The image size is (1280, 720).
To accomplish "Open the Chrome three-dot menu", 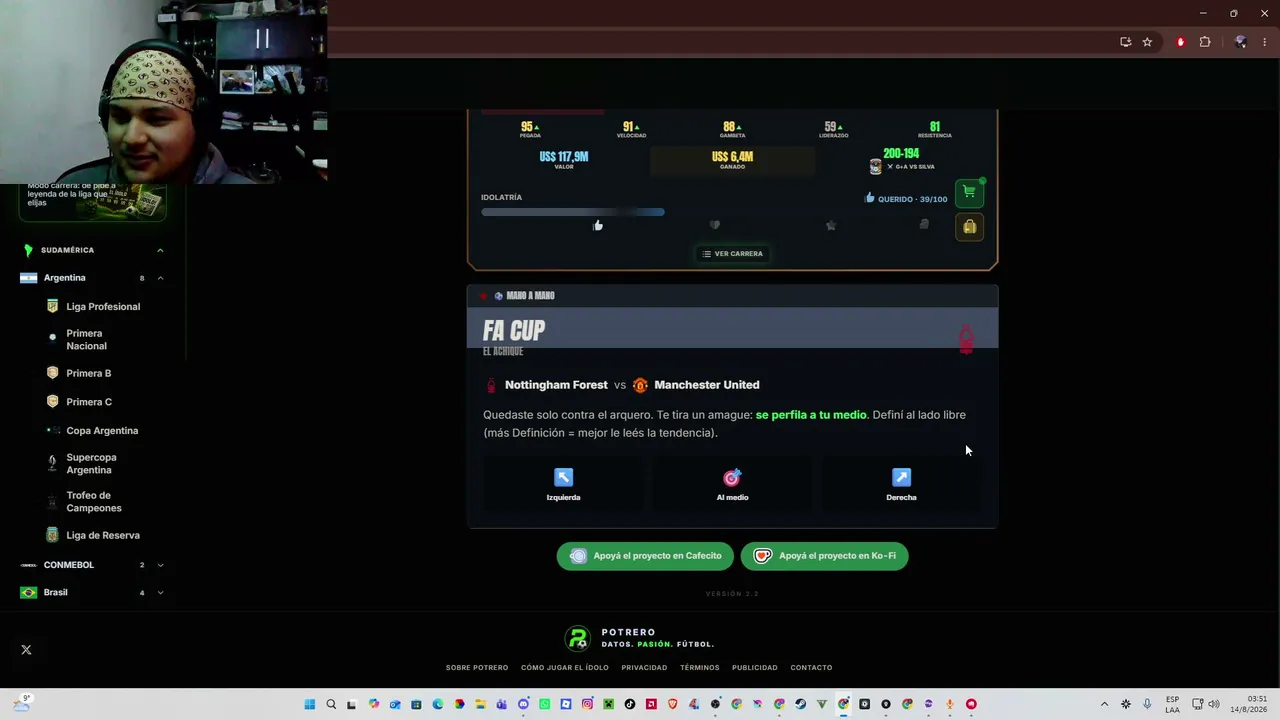I will coord(1265,42).
